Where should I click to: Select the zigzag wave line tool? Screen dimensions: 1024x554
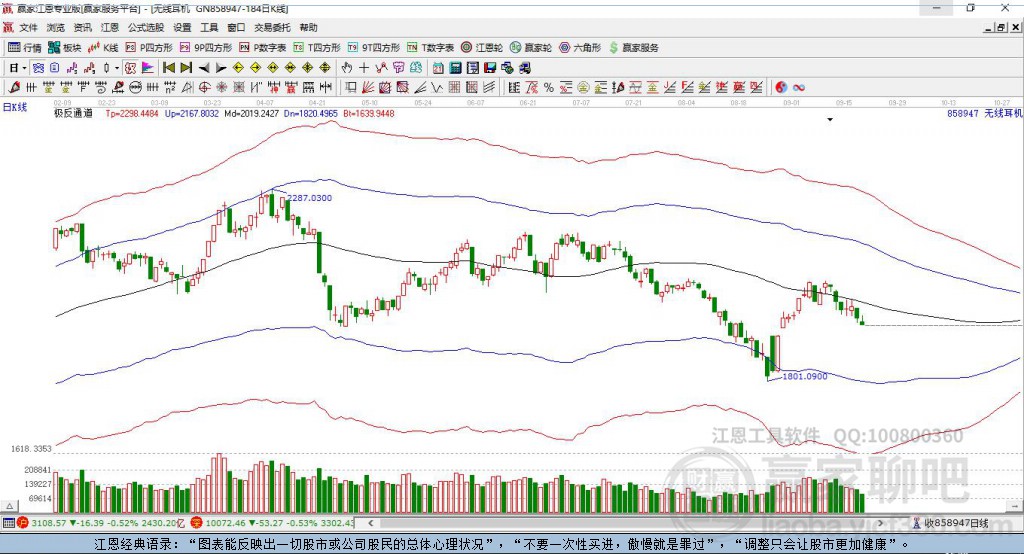pos(437,88)
